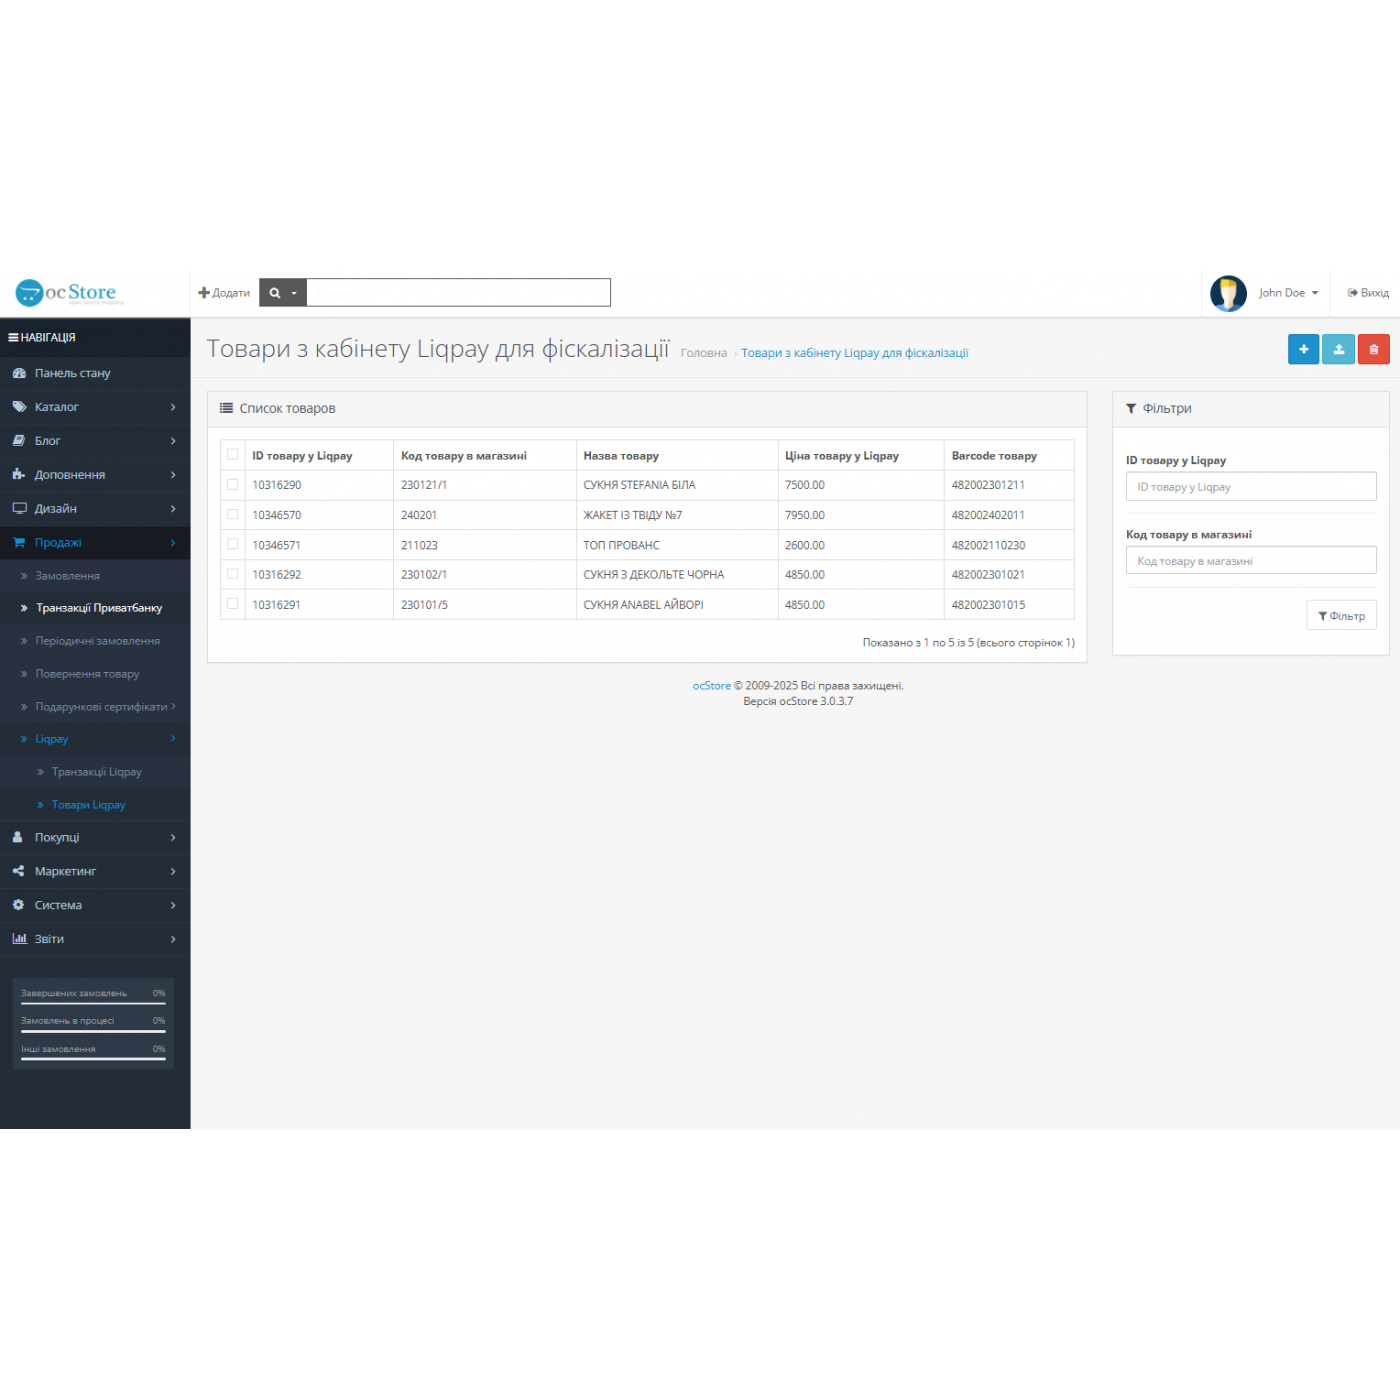Viewport: 1400px width, 1400px height.
Task: Toggle the select-all checkbox in table header
Action: click(x=233, y=455)
